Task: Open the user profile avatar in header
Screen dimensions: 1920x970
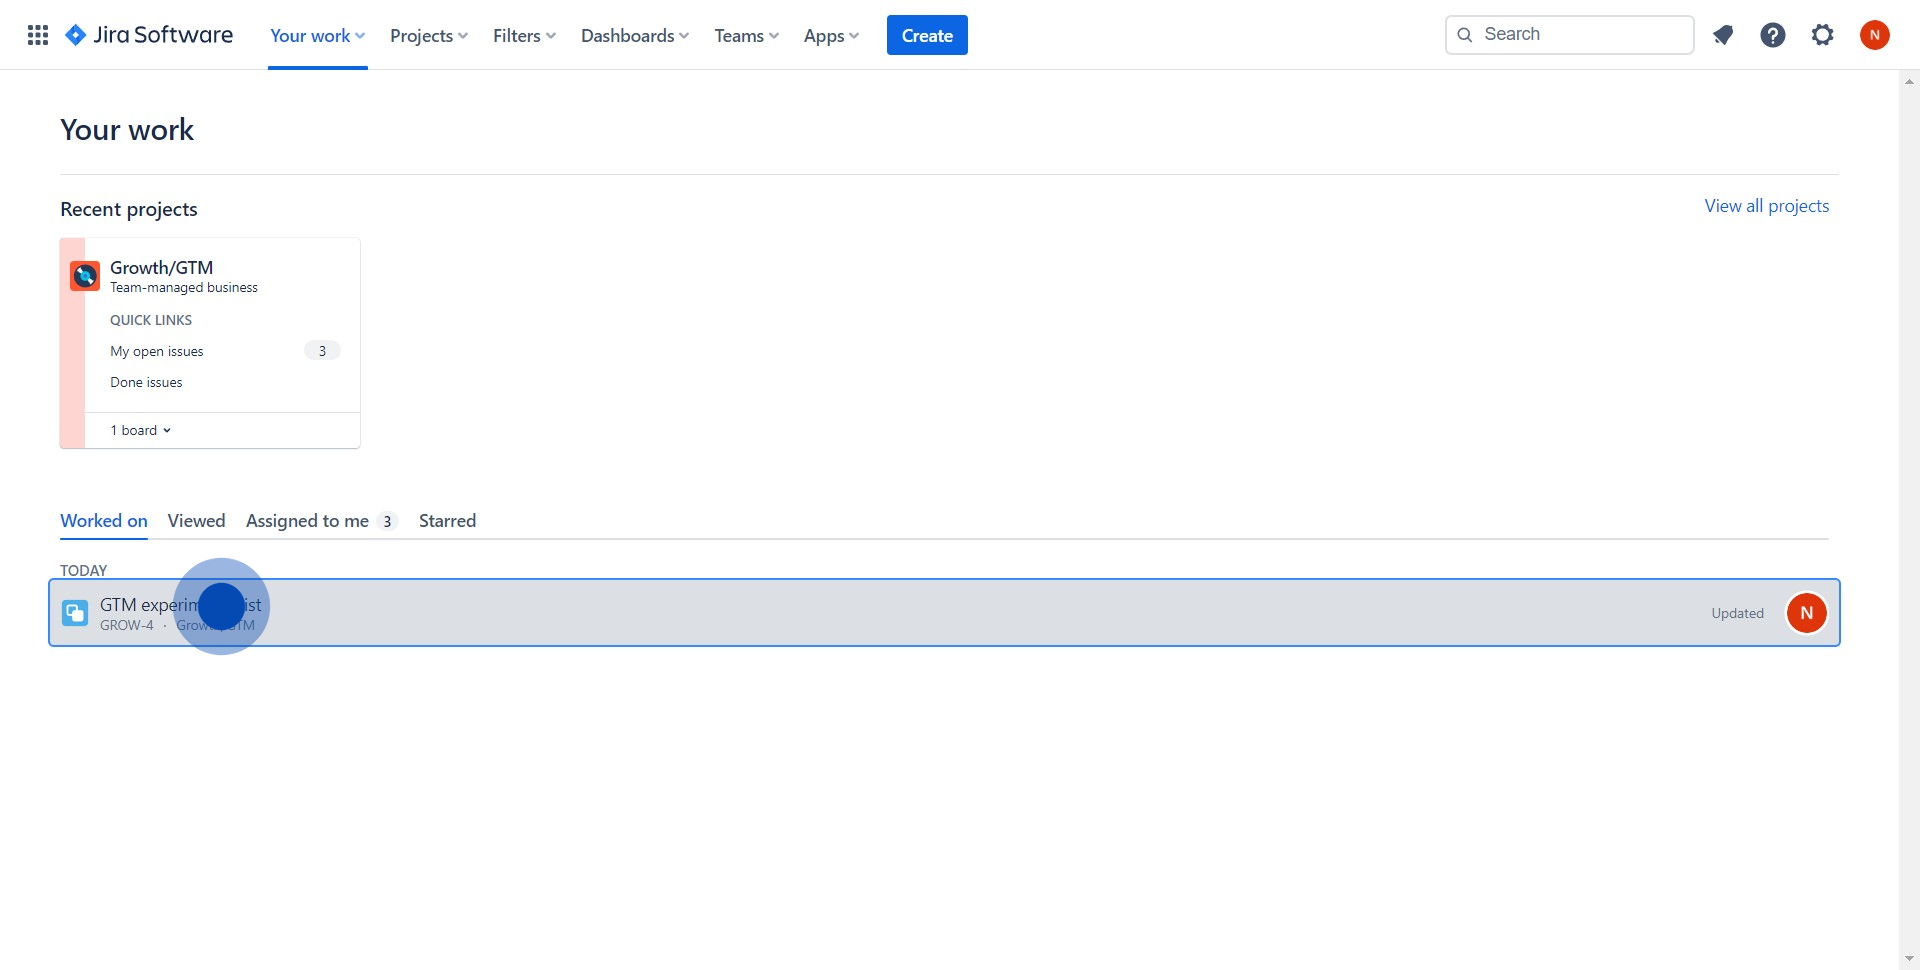Action: click(x=1874, y=35)
